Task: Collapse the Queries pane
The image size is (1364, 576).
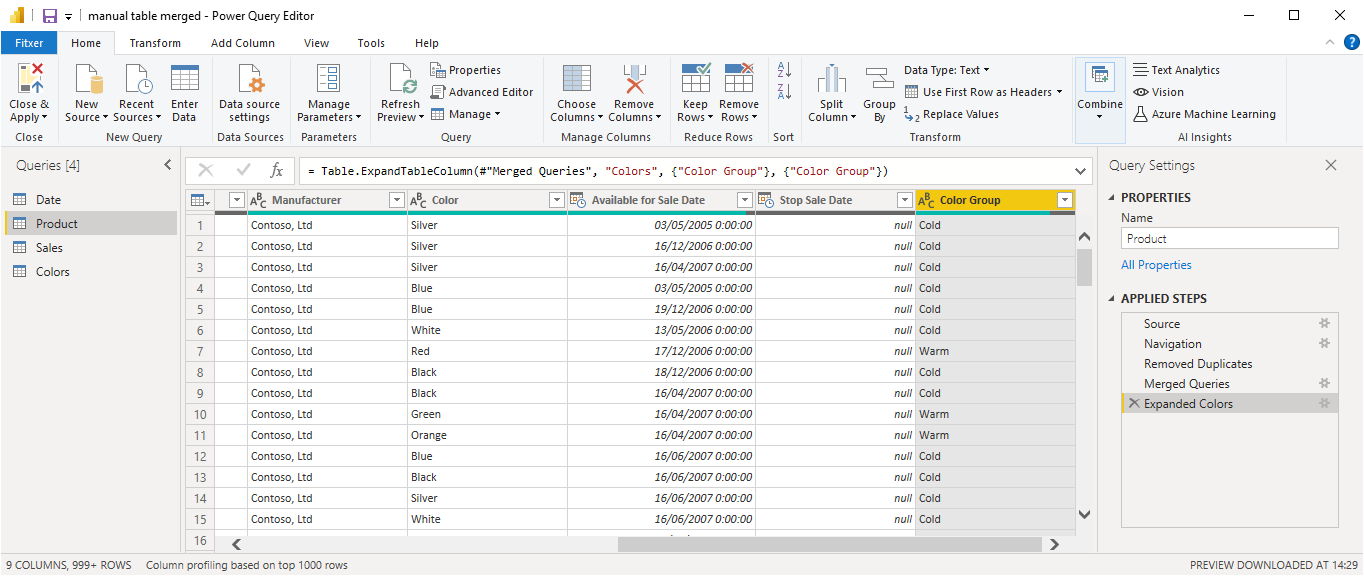Action: 167,165
